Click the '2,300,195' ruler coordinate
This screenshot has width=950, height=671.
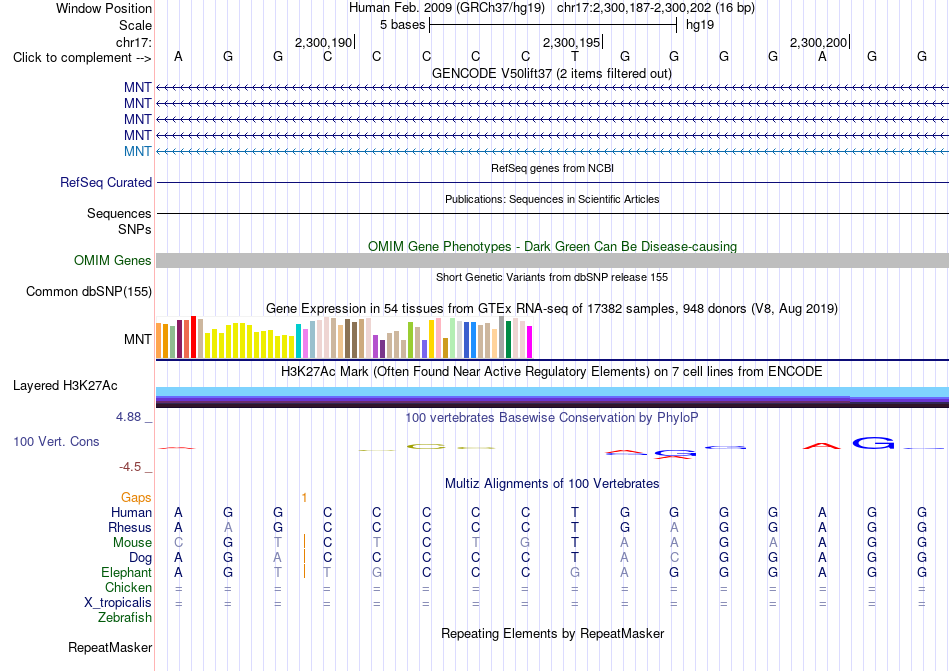(x=571, y=42)
